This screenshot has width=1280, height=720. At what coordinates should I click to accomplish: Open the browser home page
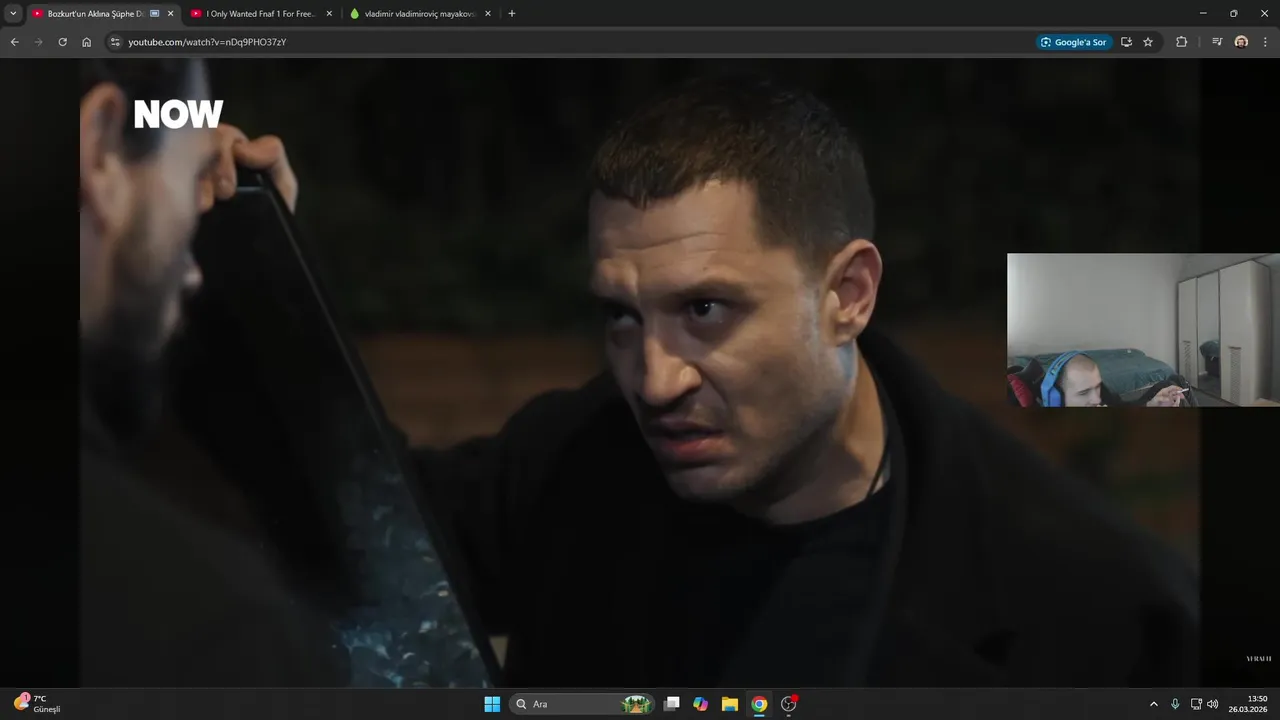coord(87,42)
